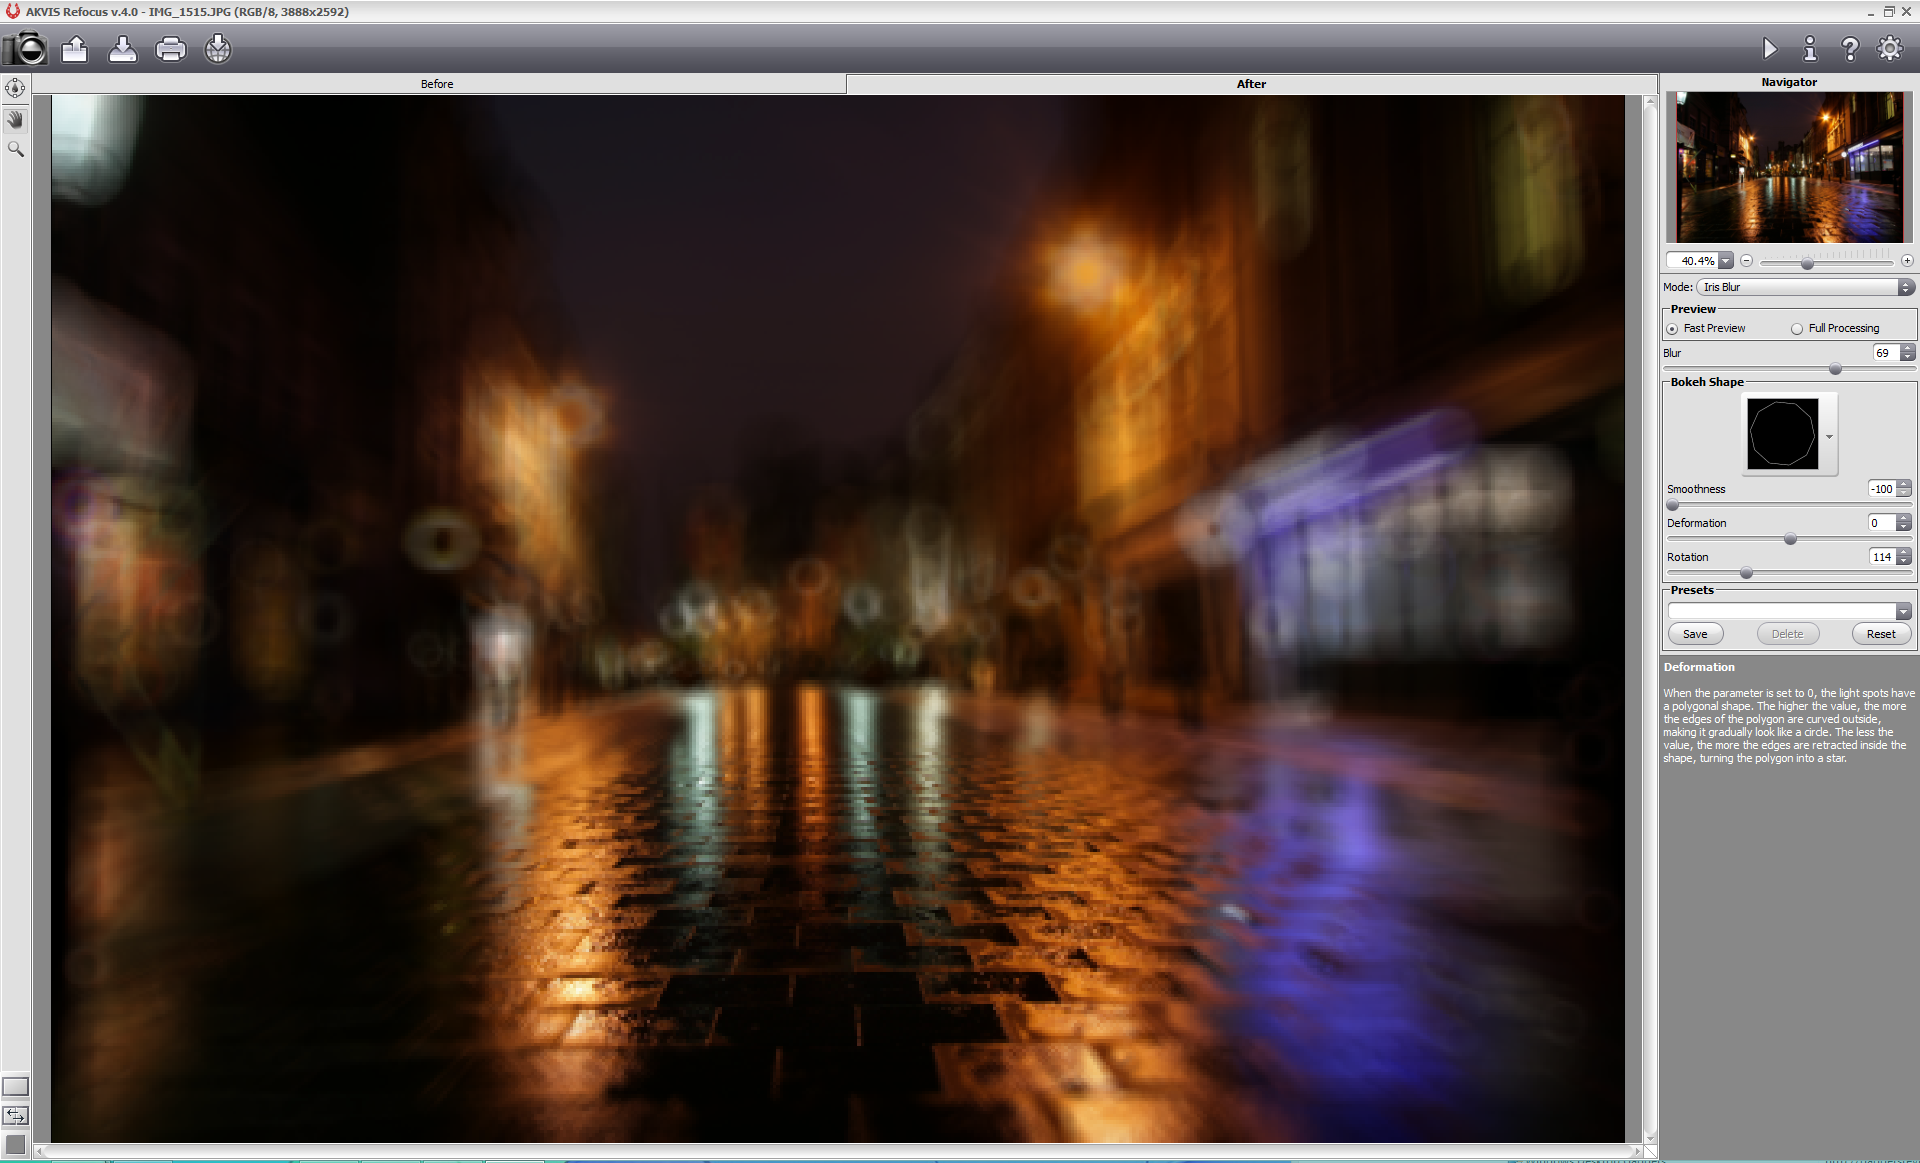Viewport: 1920px width, 1163px height.
Task: Print the image with the printer icon
Action: click(171, 49)
